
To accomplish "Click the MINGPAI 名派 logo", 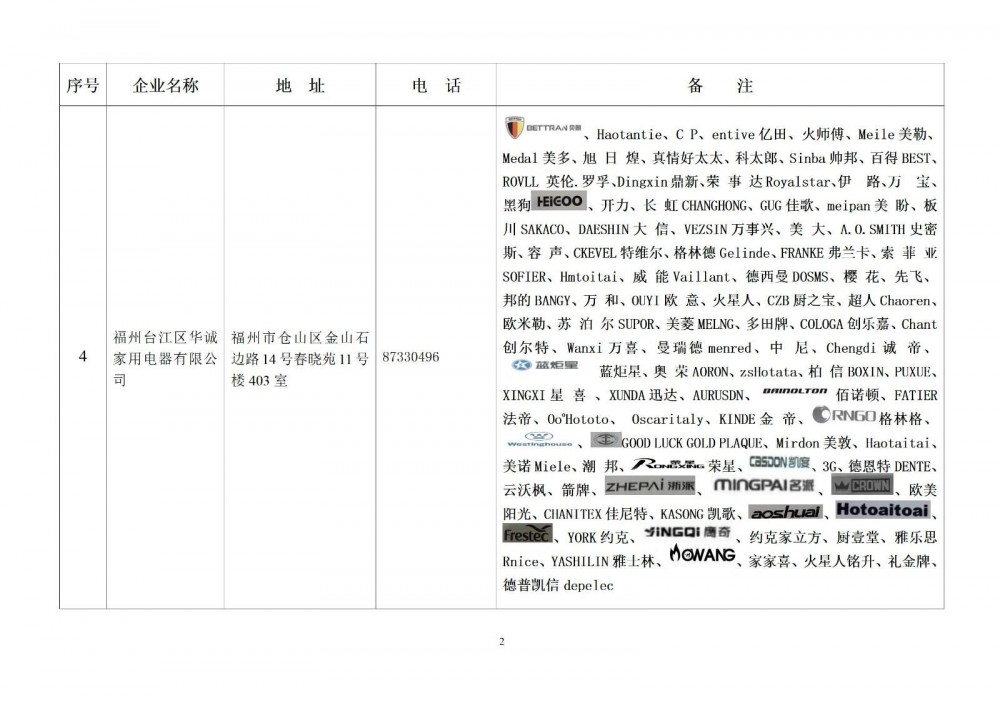I will click(764, 486).
